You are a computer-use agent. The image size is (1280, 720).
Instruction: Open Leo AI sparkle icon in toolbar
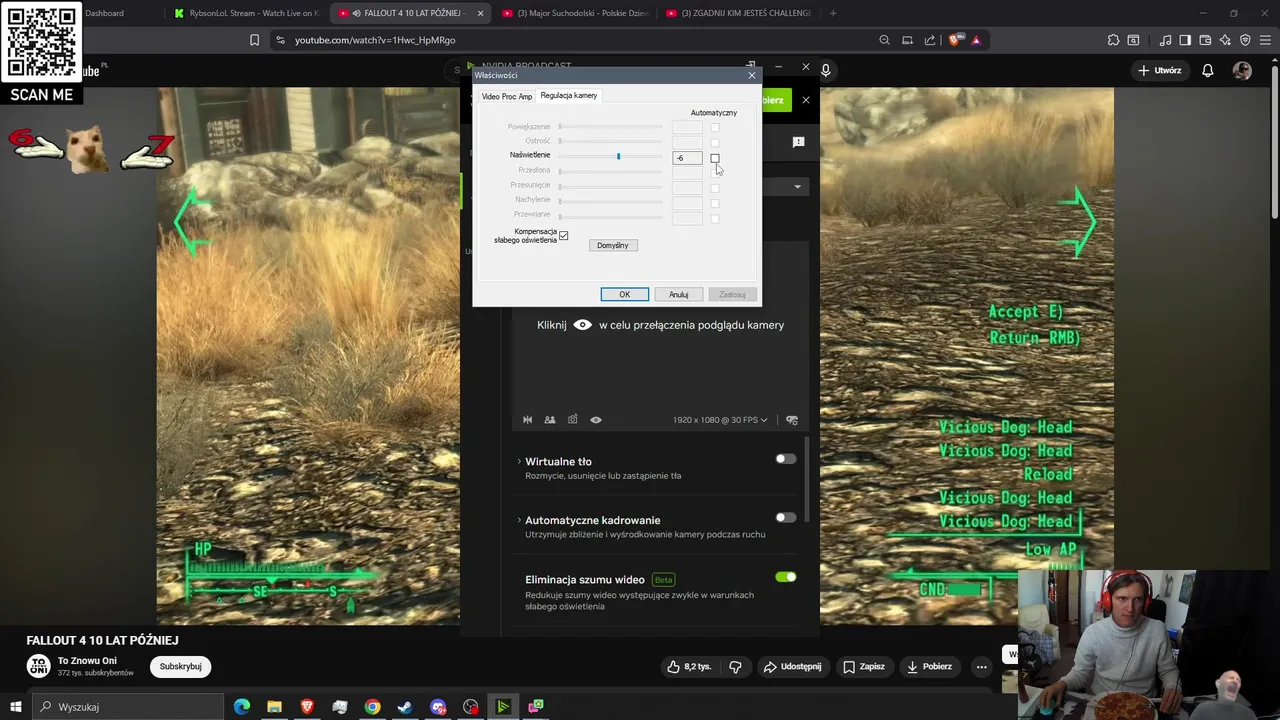[1225, 40]
